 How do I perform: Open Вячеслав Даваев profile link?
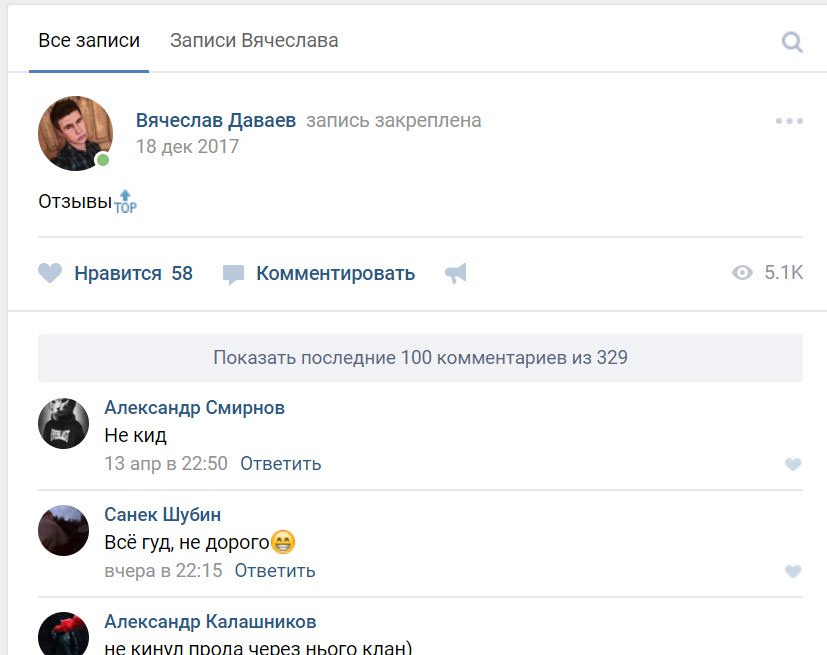pos(216,121)
